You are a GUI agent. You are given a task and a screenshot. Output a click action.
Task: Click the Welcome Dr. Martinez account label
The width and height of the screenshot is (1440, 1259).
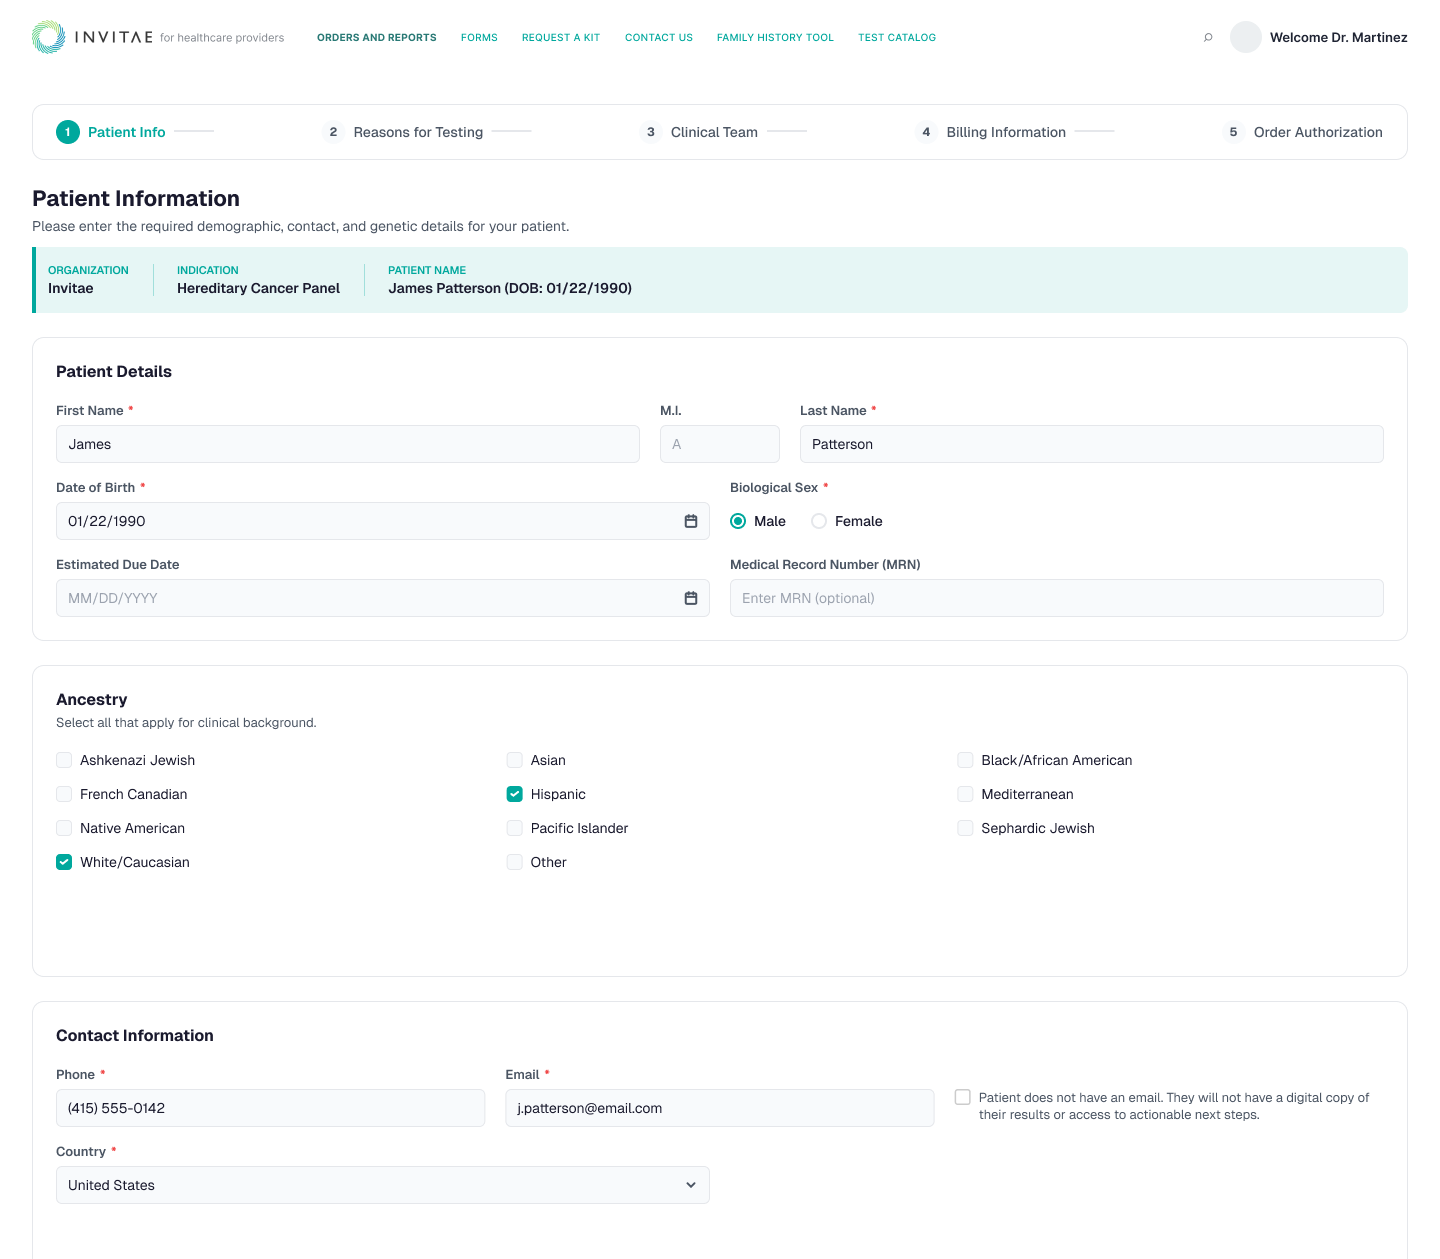coord(1339,38)
